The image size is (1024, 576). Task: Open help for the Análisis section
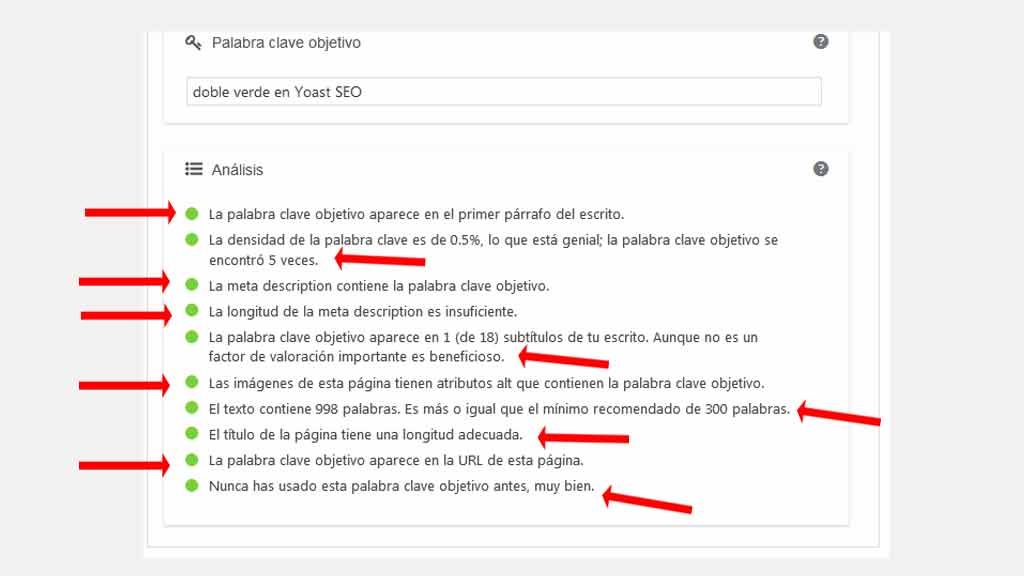click(x=821, y=169)
